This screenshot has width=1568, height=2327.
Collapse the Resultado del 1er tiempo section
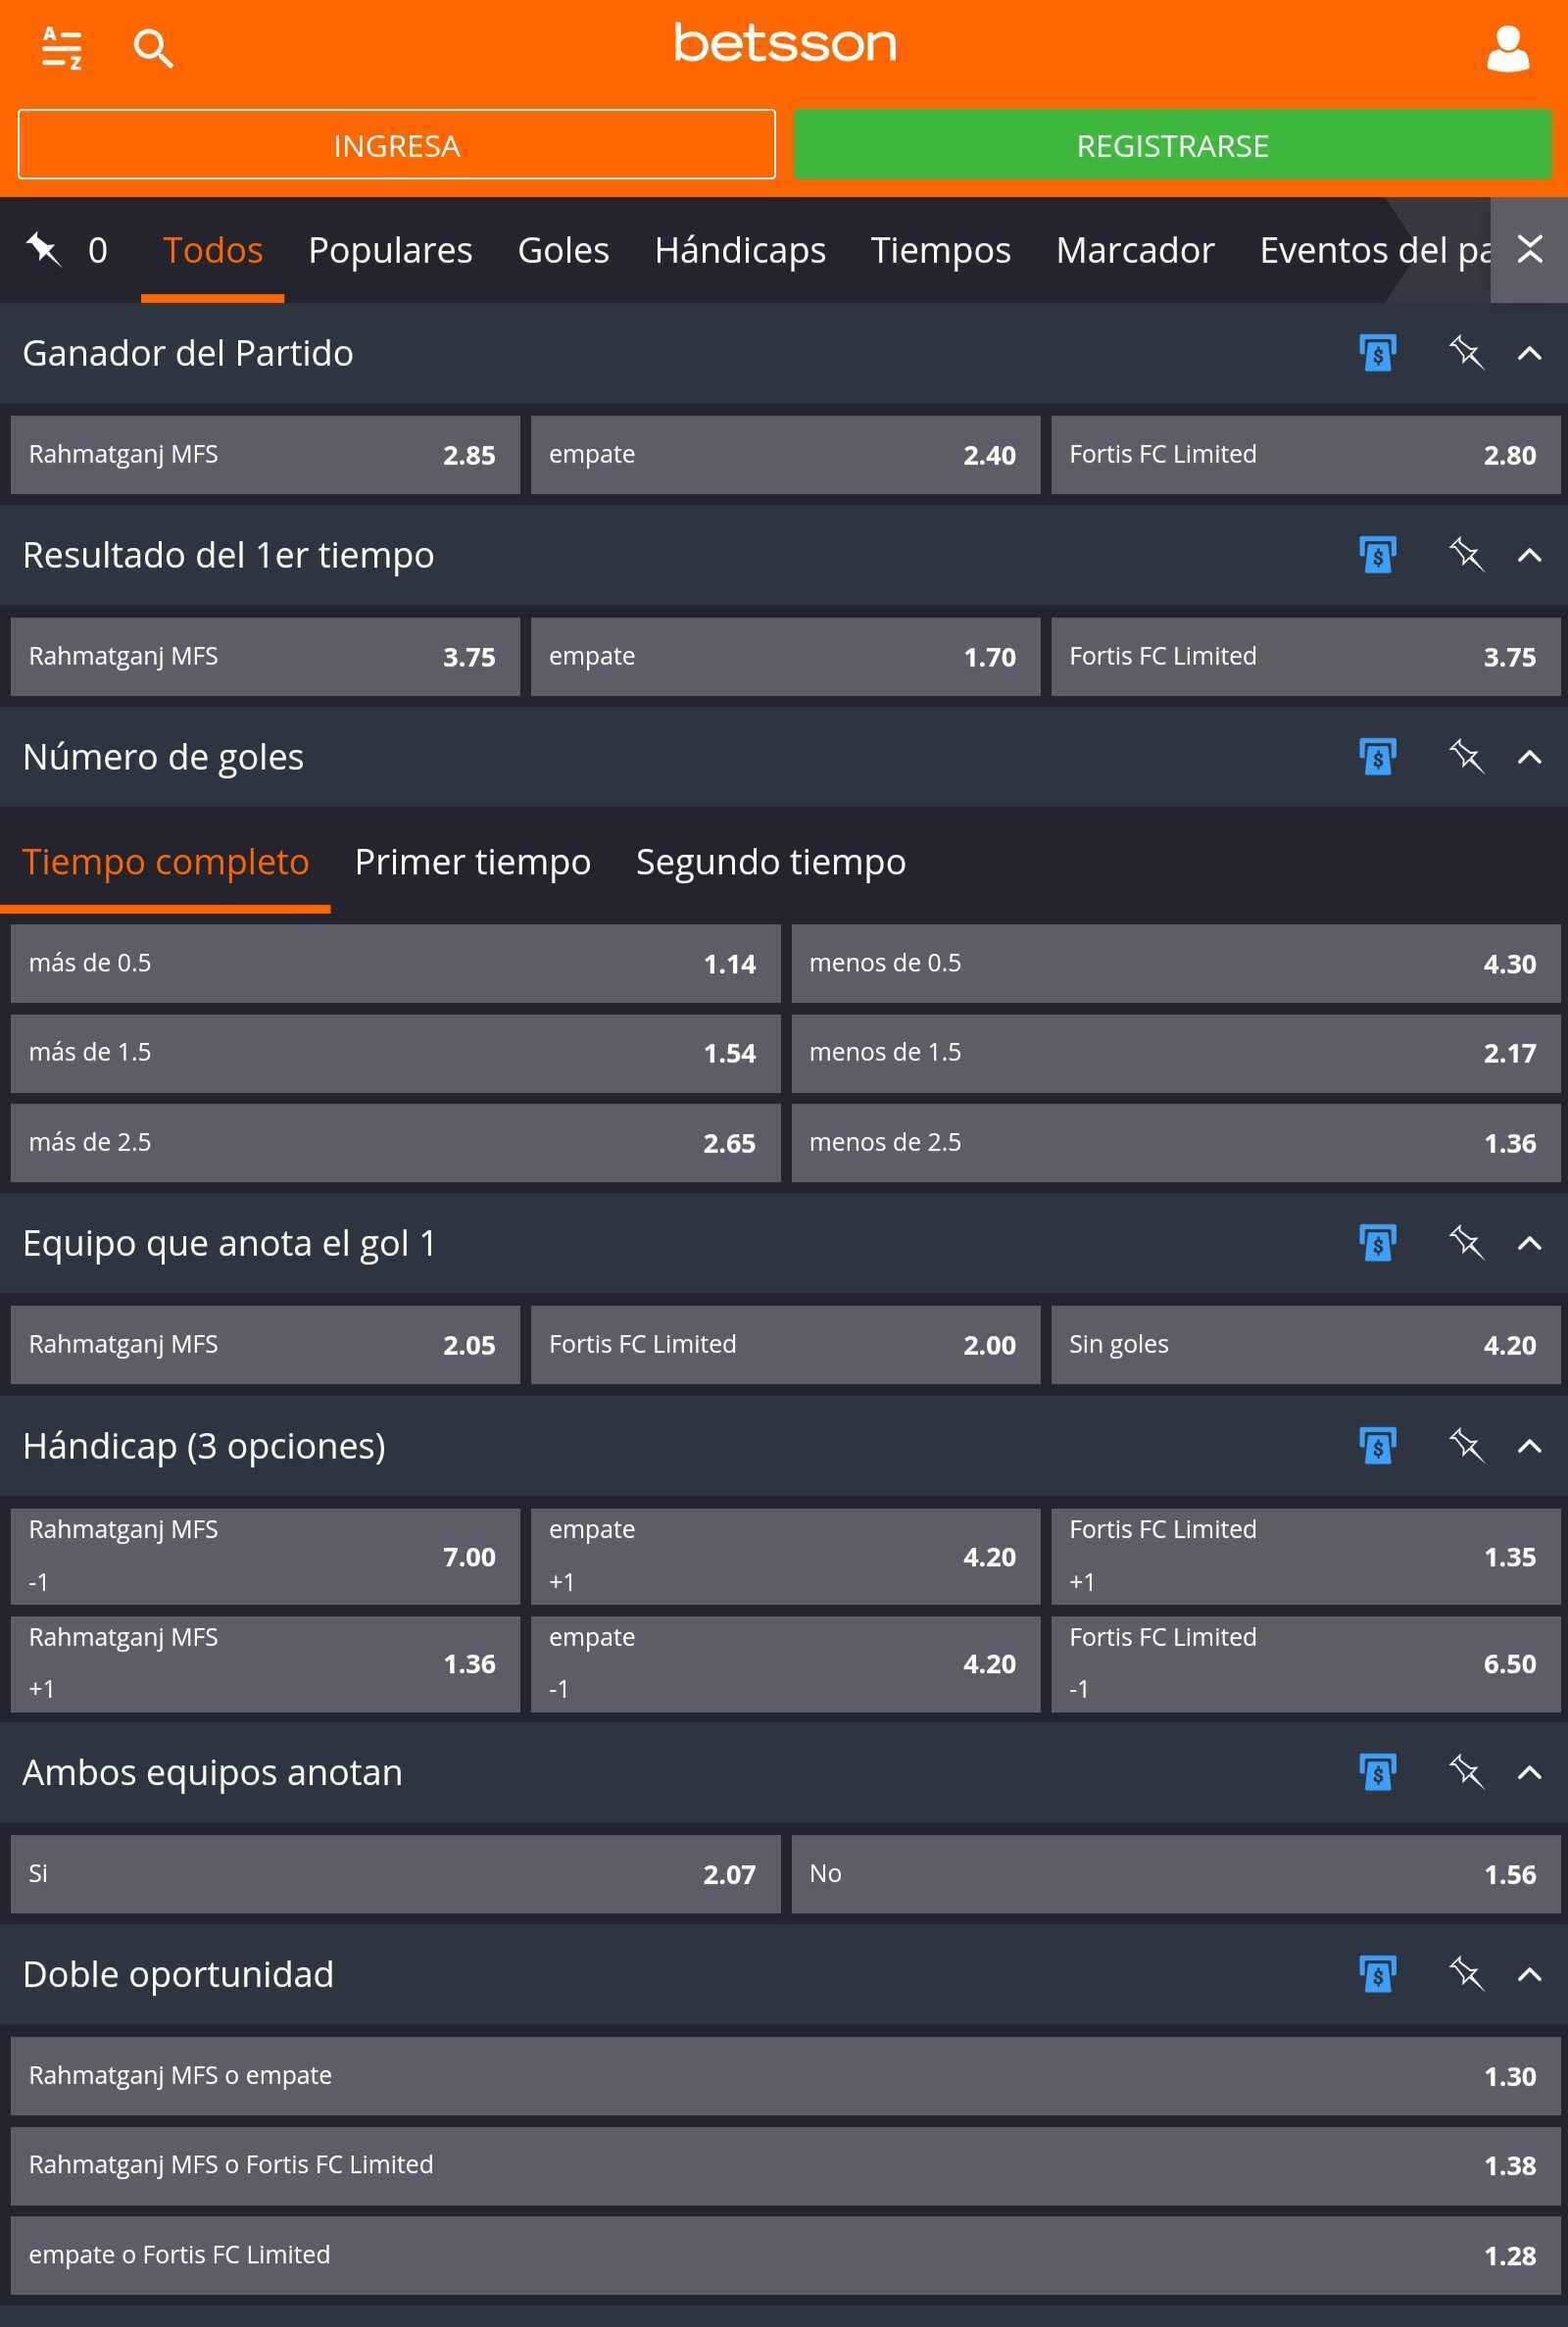coord(1529,555)
